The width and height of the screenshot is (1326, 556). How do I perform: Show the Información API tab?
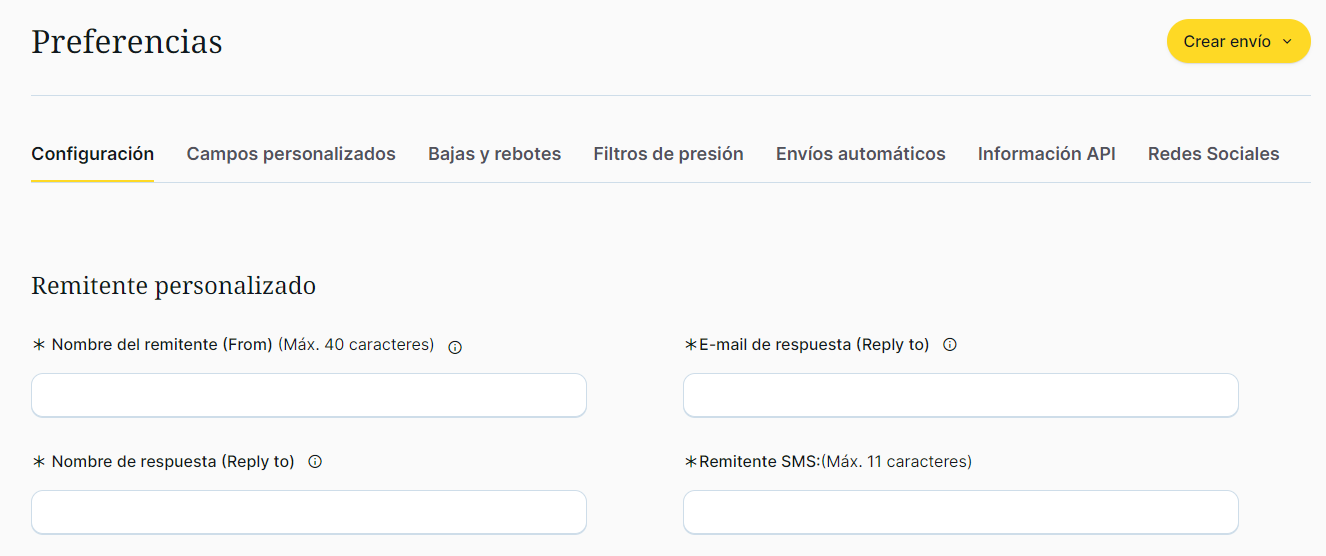coord(1046,154)
